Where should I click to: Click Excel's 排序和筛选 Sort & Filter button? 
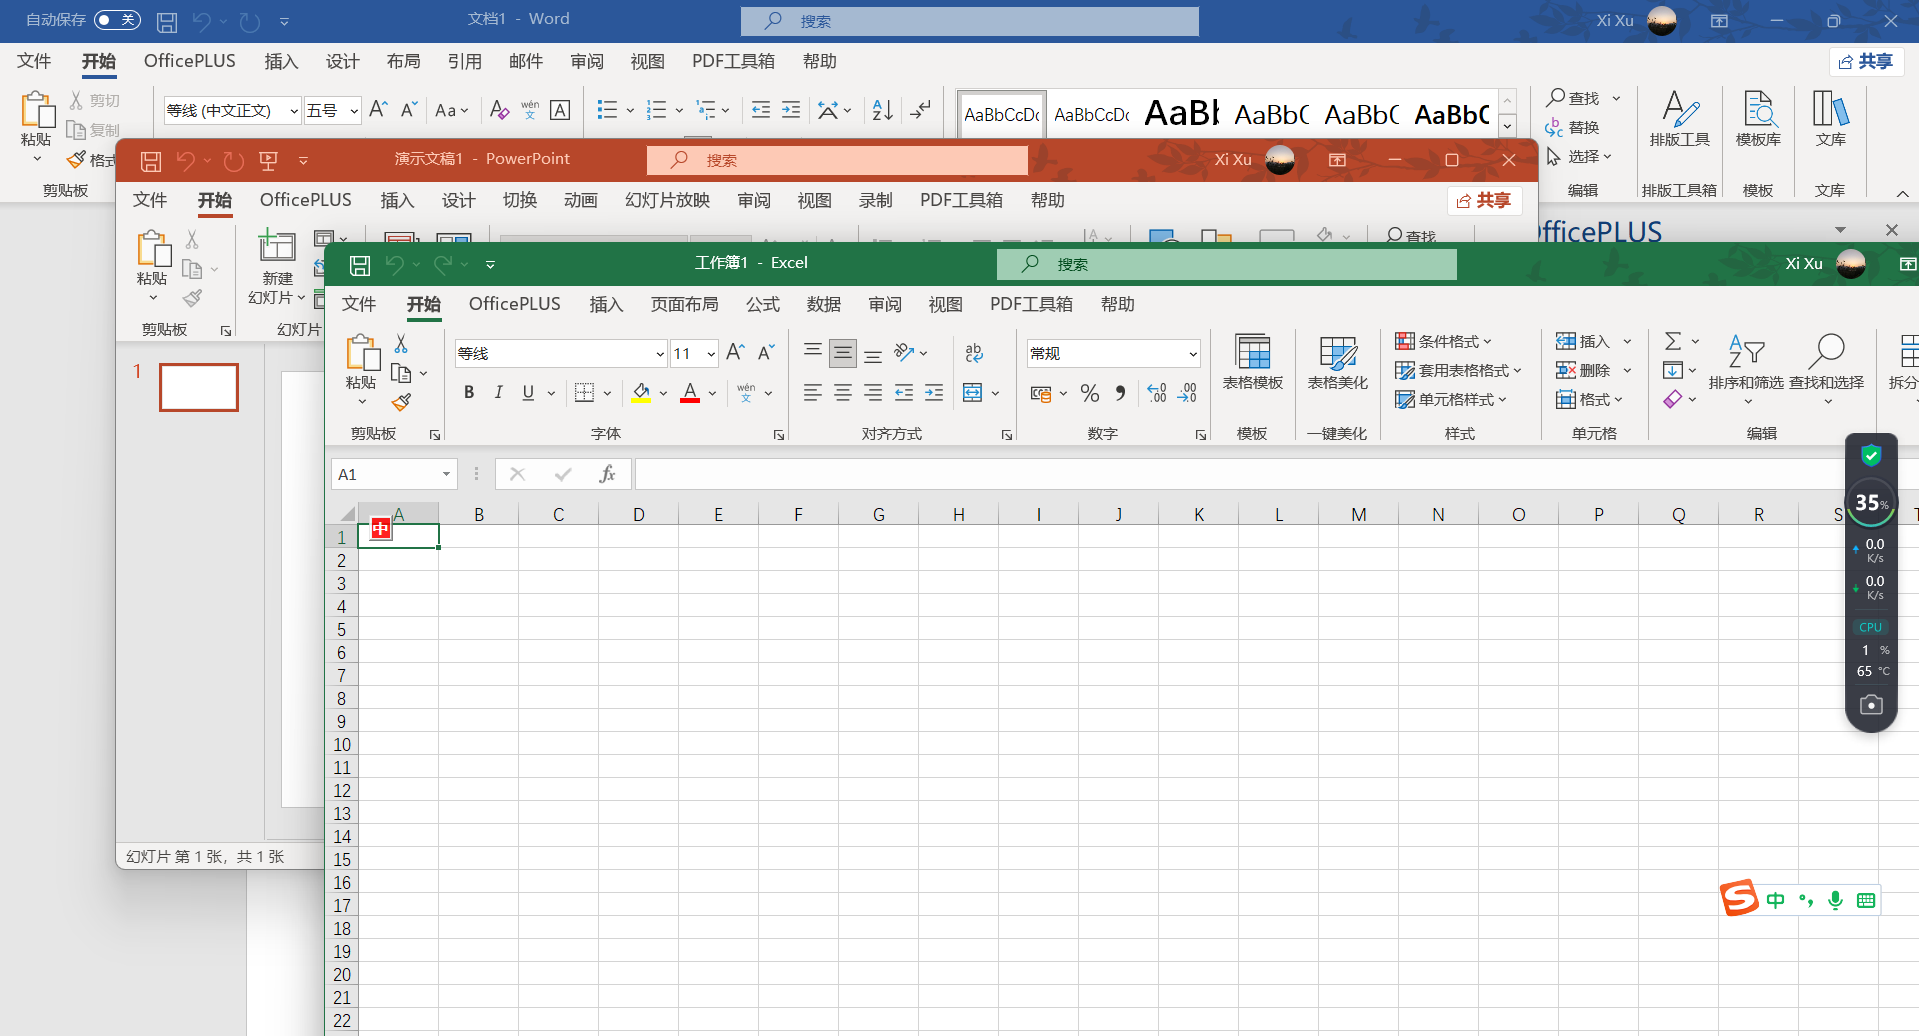[x=1746, y=367]
